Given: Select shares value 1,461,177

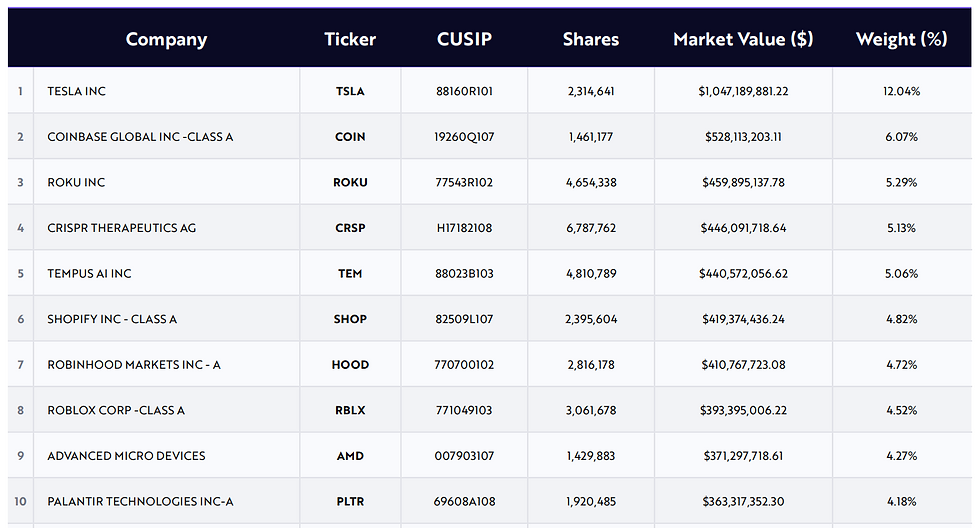Looking at the screenshot, I should [x=591, y=137].
